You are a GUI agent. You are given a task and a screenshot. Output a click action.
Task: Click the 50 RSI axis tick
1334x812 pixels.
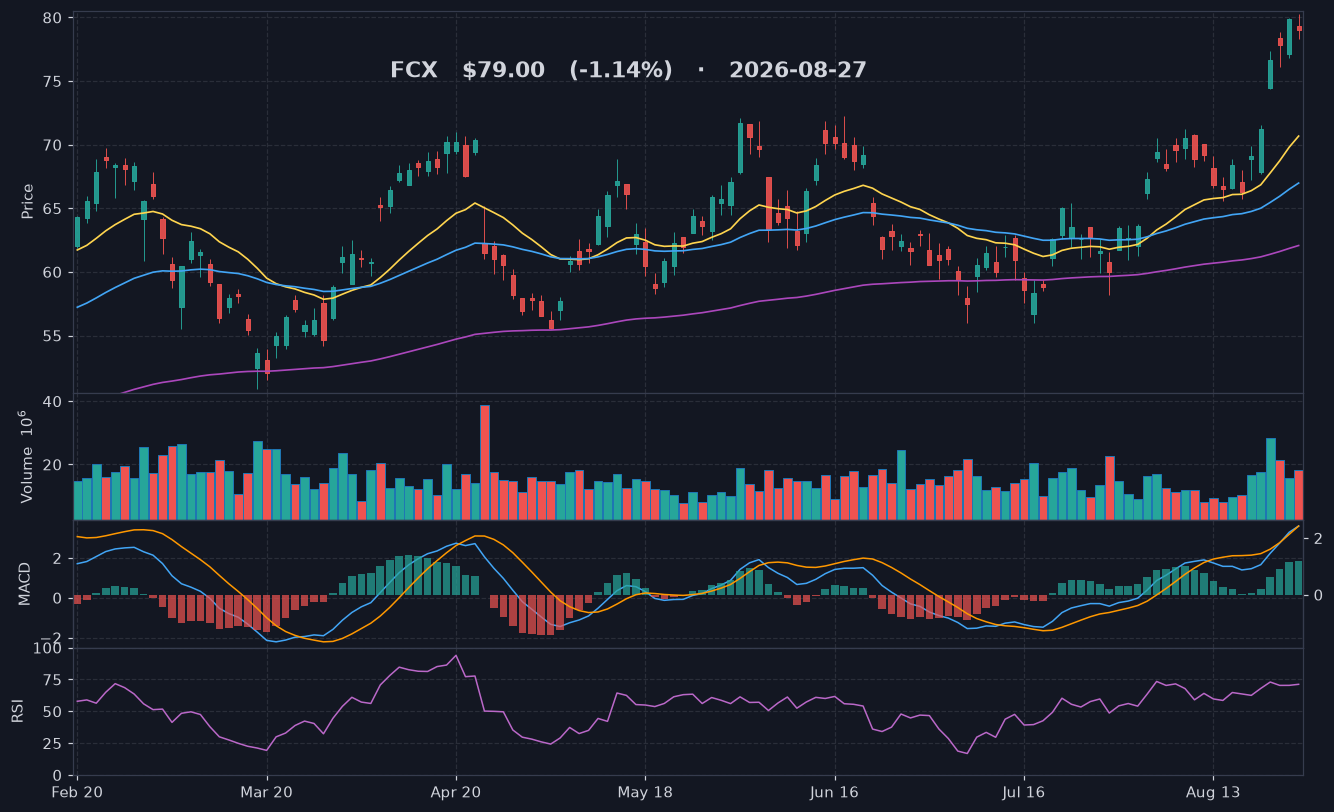coord(52,712)
